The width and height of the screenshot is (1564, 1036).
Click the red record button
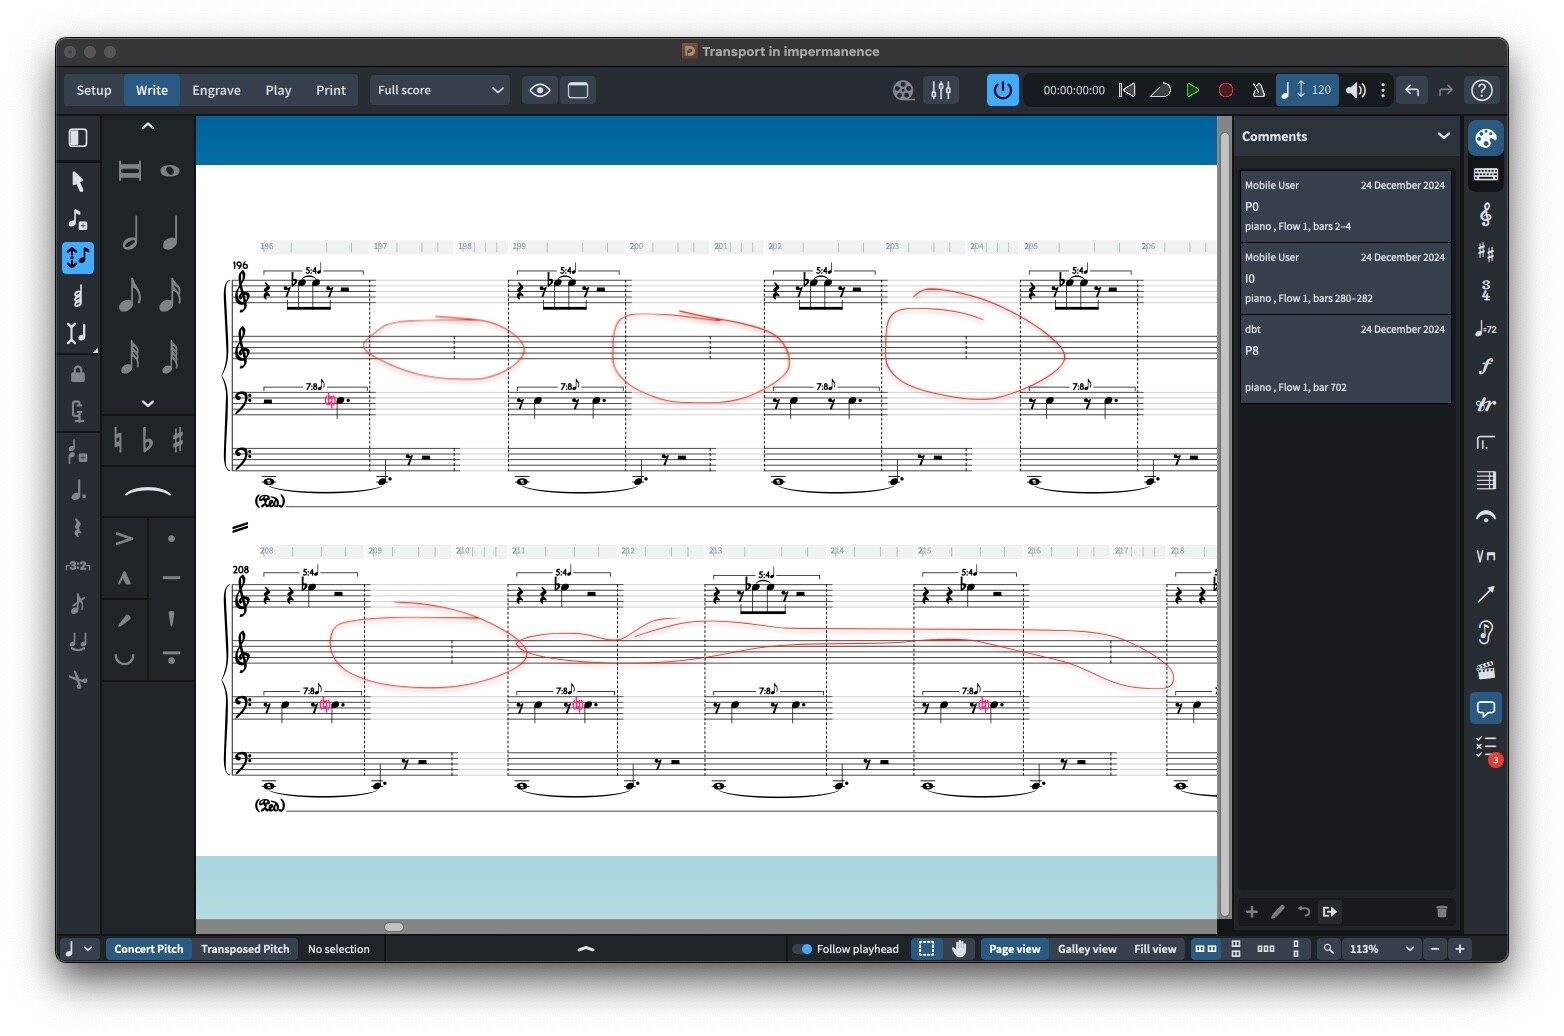(1226, 90)
